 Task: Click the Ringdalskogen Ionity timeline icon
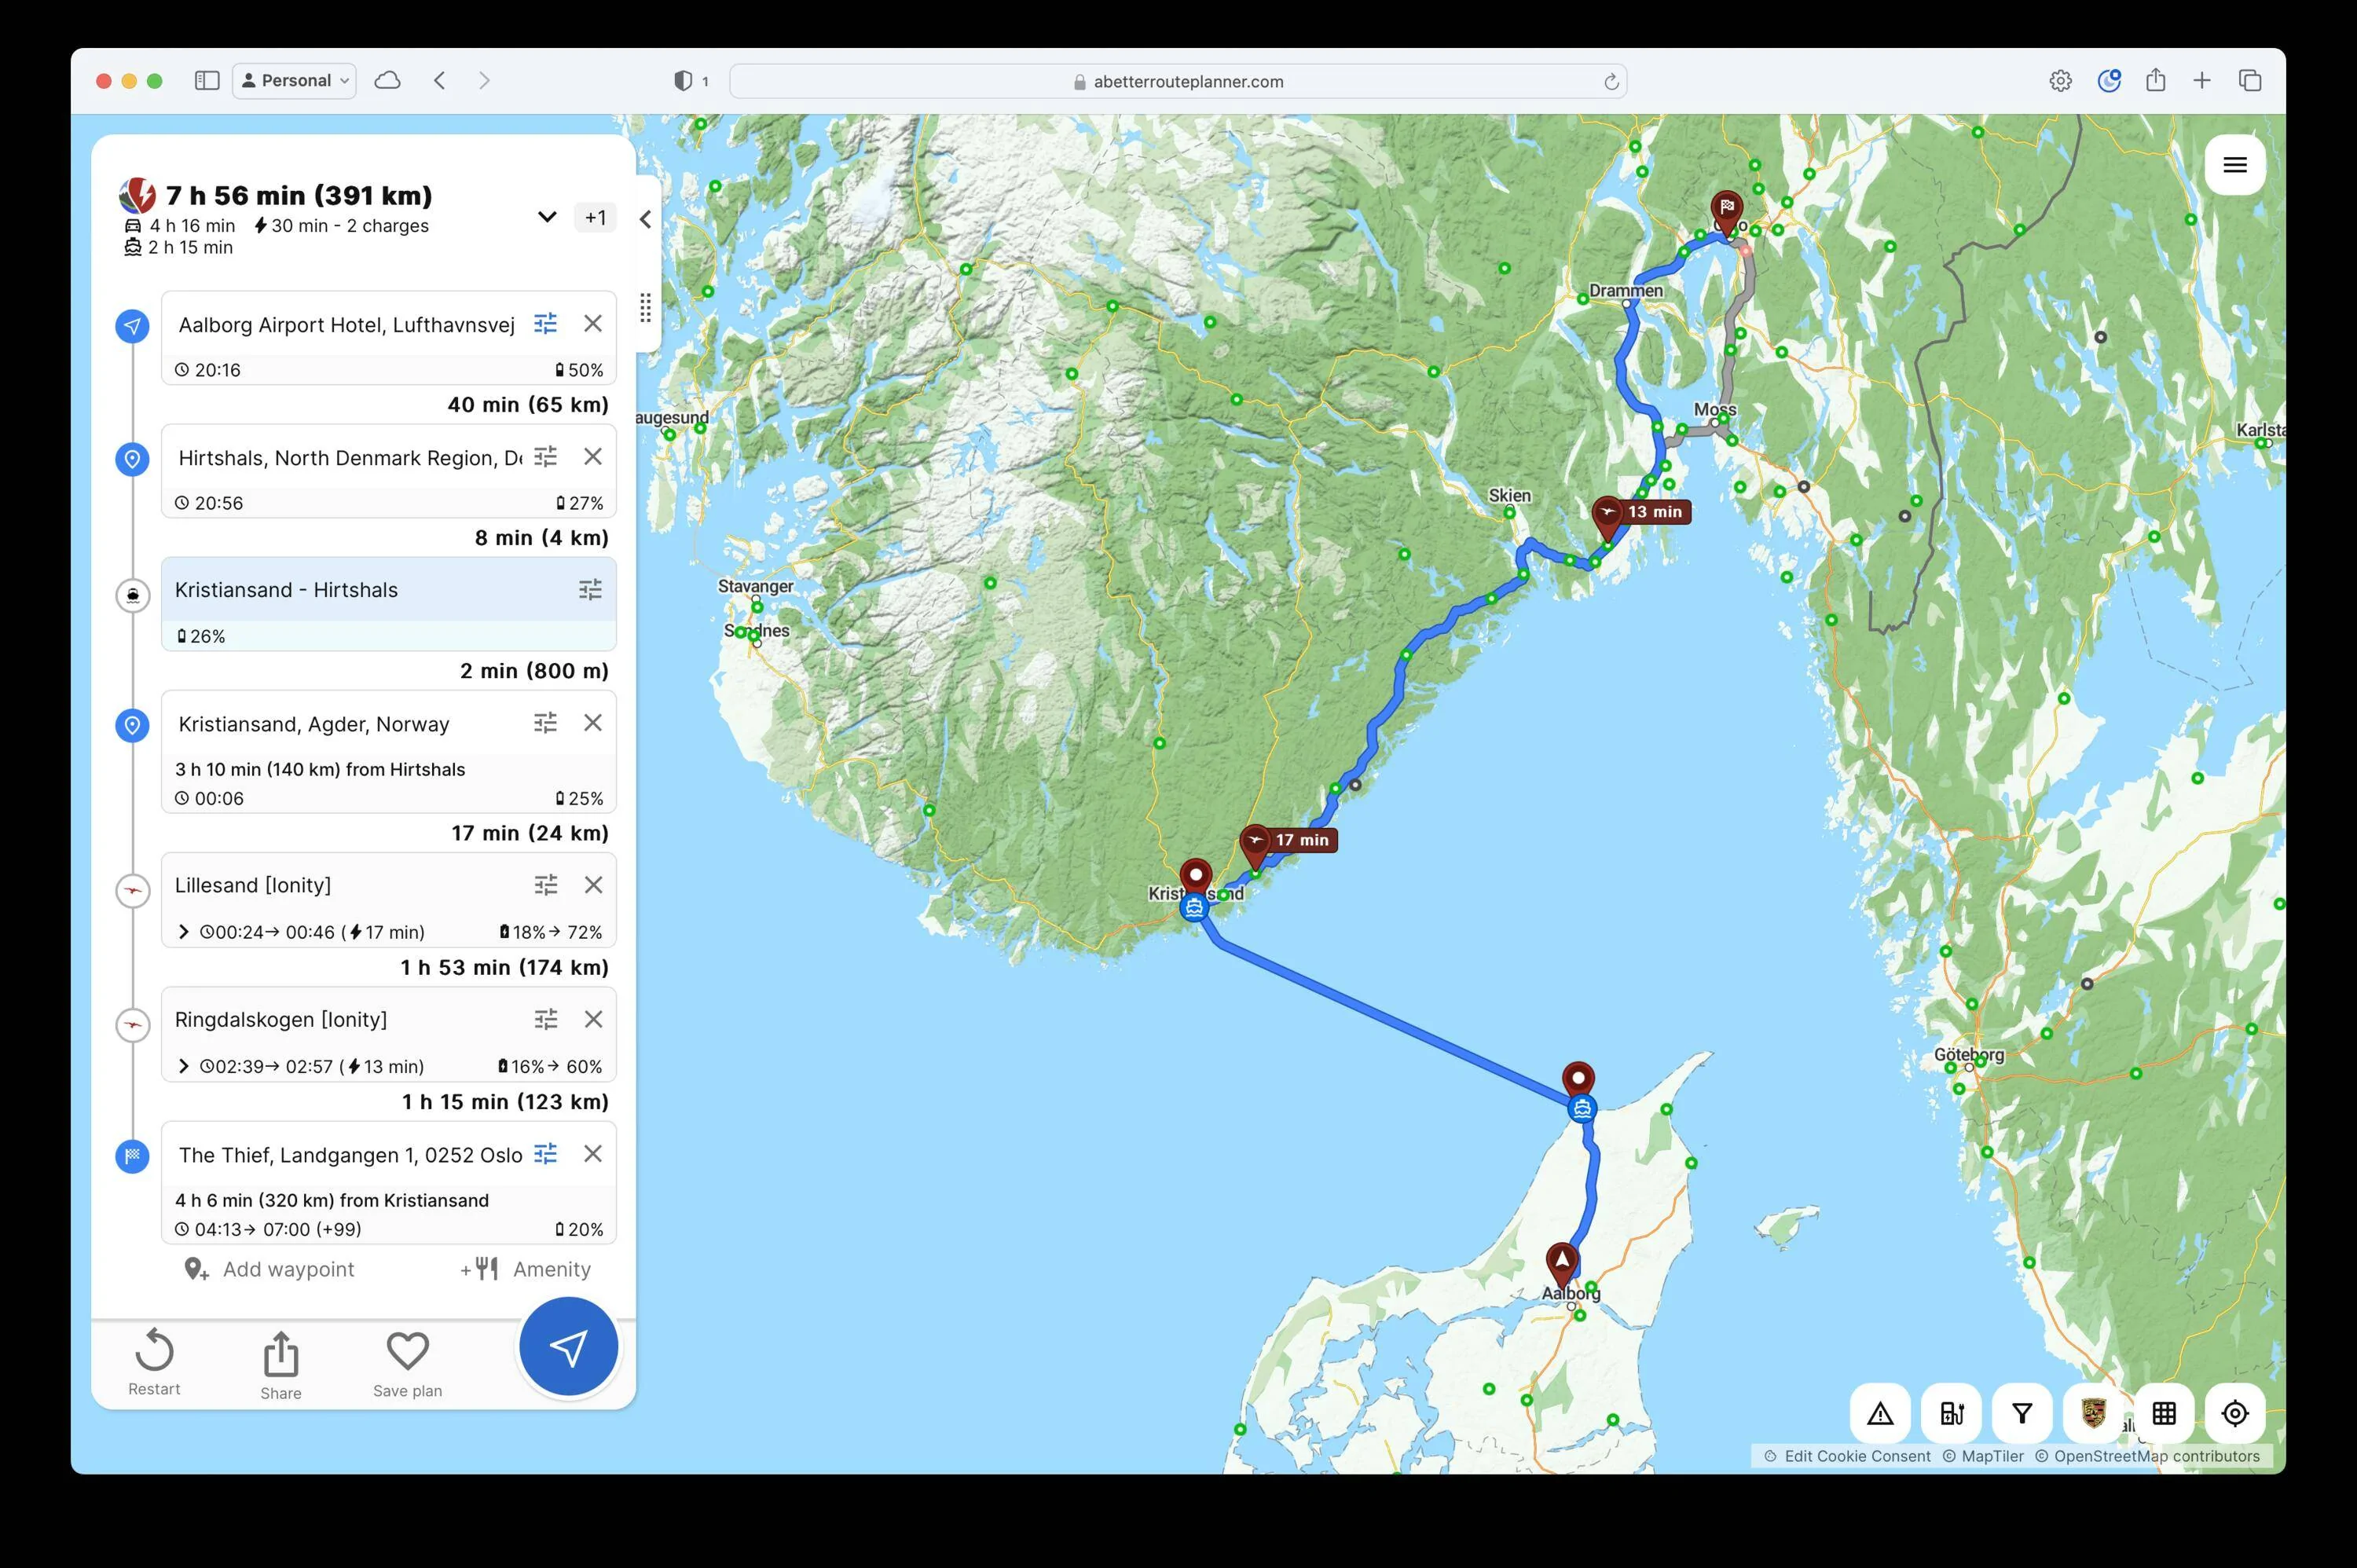pyautogui.click(x=132, y=1025)
